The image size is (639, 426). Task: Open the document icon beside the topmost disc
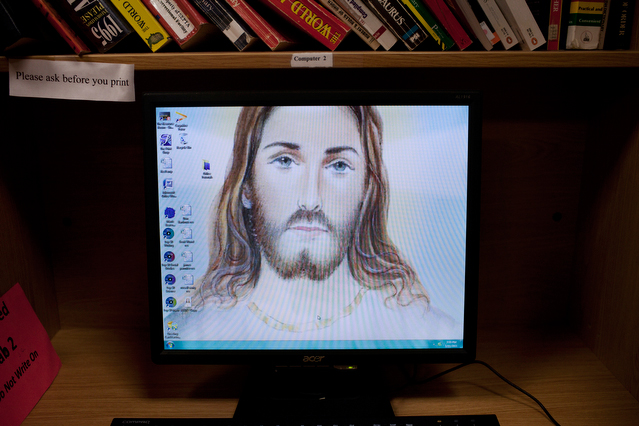(186, 234)
